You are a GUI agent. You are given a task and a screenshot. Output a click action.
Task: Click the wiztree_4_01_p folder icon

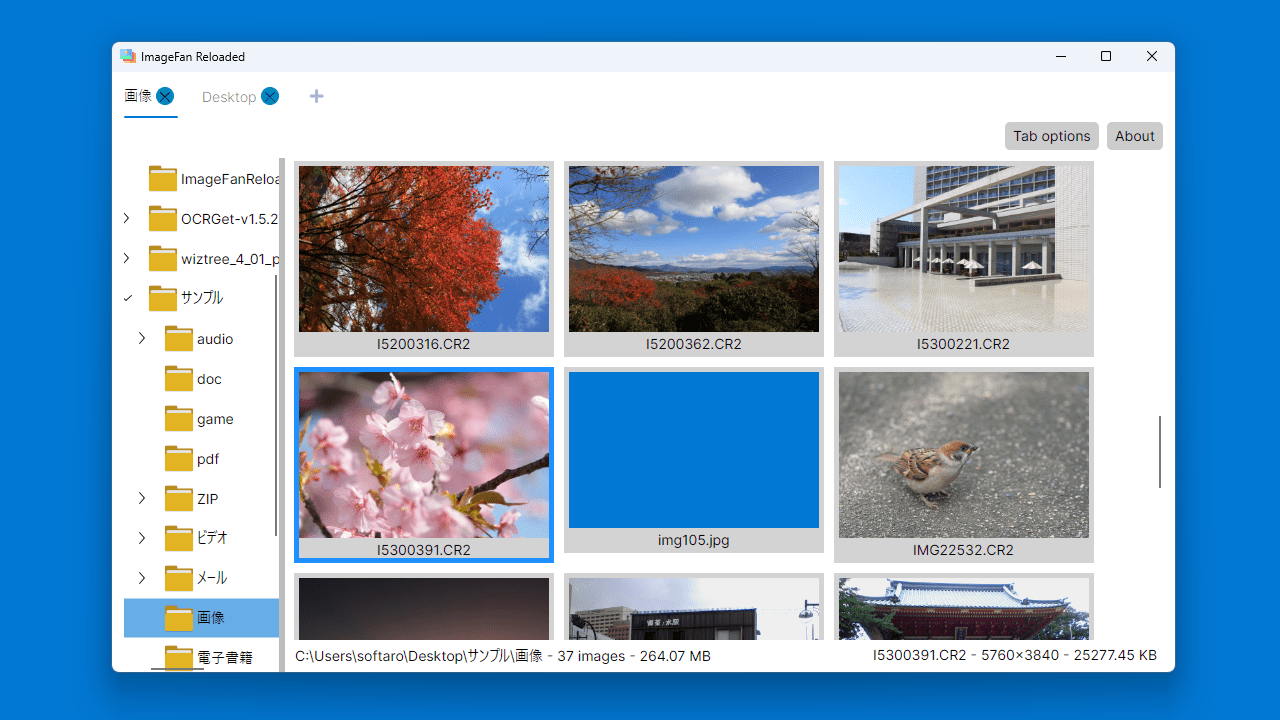(163, 259)
